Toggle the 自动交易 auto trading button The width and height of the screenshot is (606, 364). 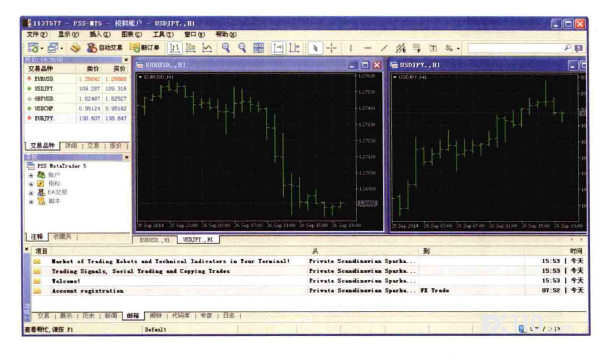point(105,48)
